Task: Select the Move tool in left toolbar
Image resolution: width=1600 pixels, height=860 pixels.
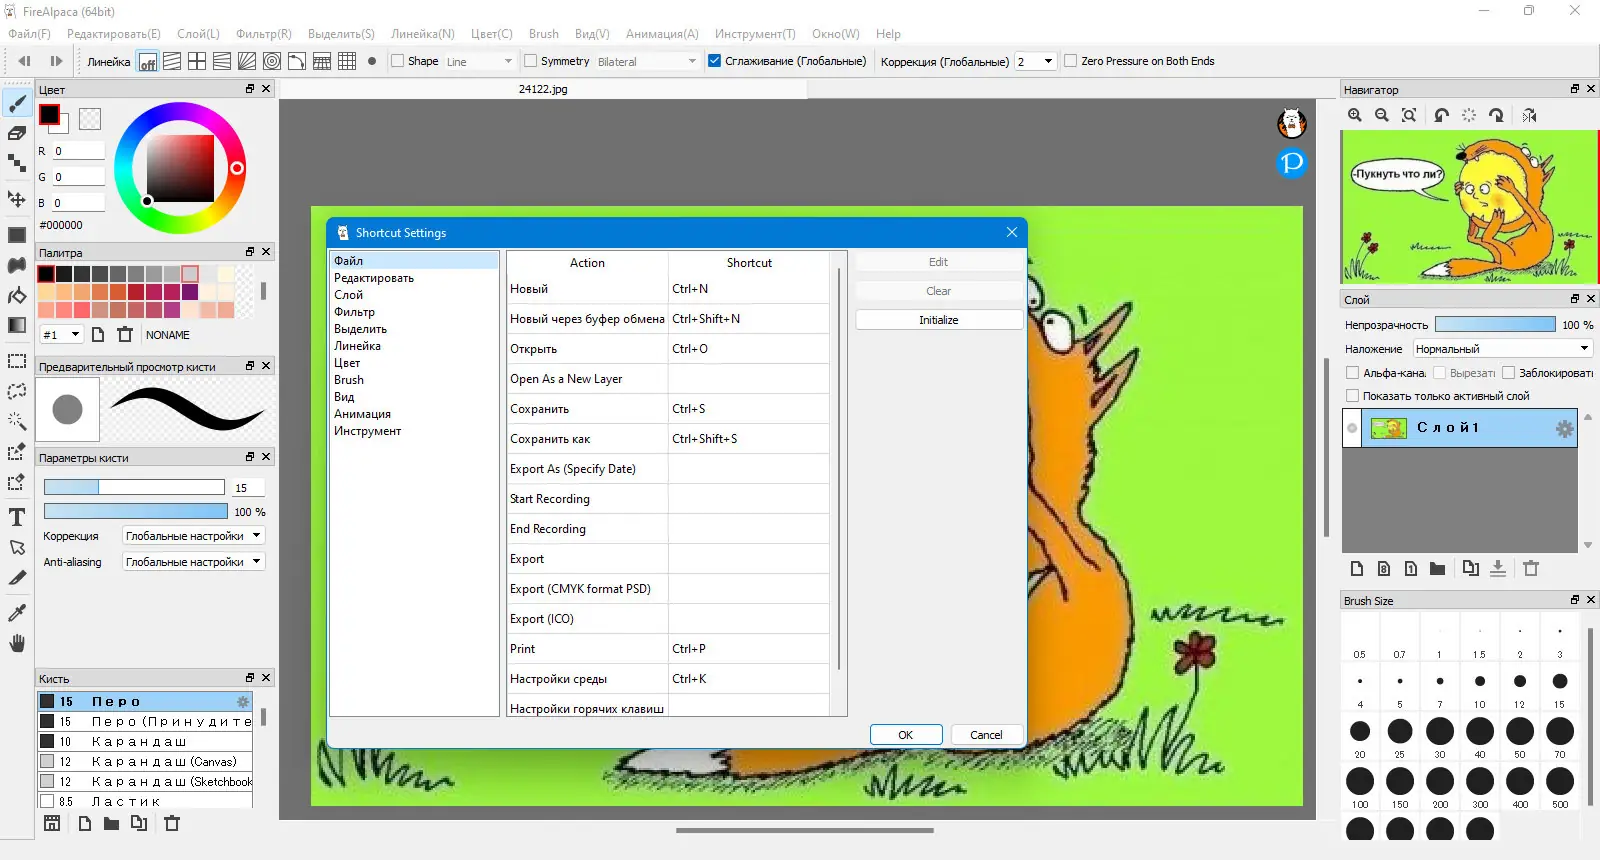Action: point(17,199)
